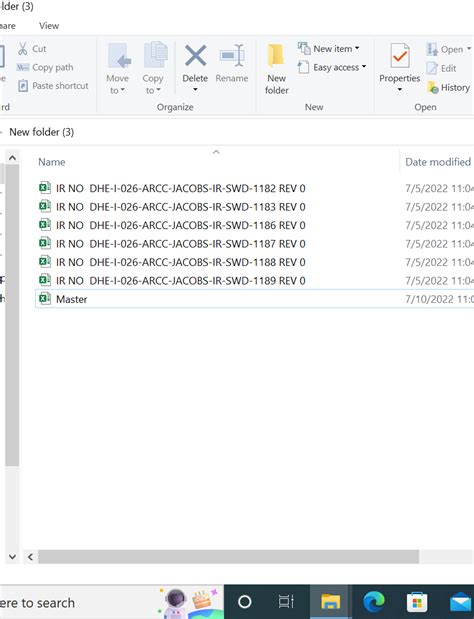The height and width of the screenshot is (619, 474).
Task: Click the Move to arrow icon
Action: click(x=119, y=56)
